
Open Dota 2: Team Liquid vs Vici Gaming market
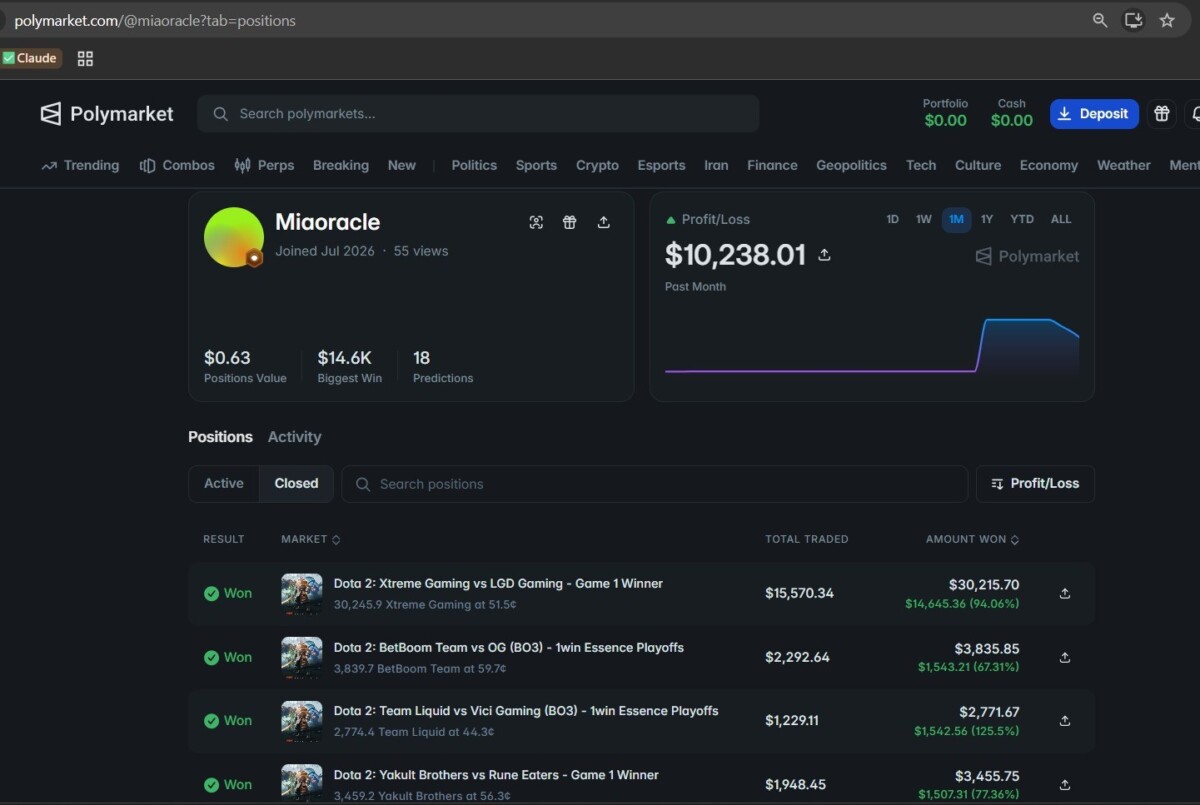(526, 711)
